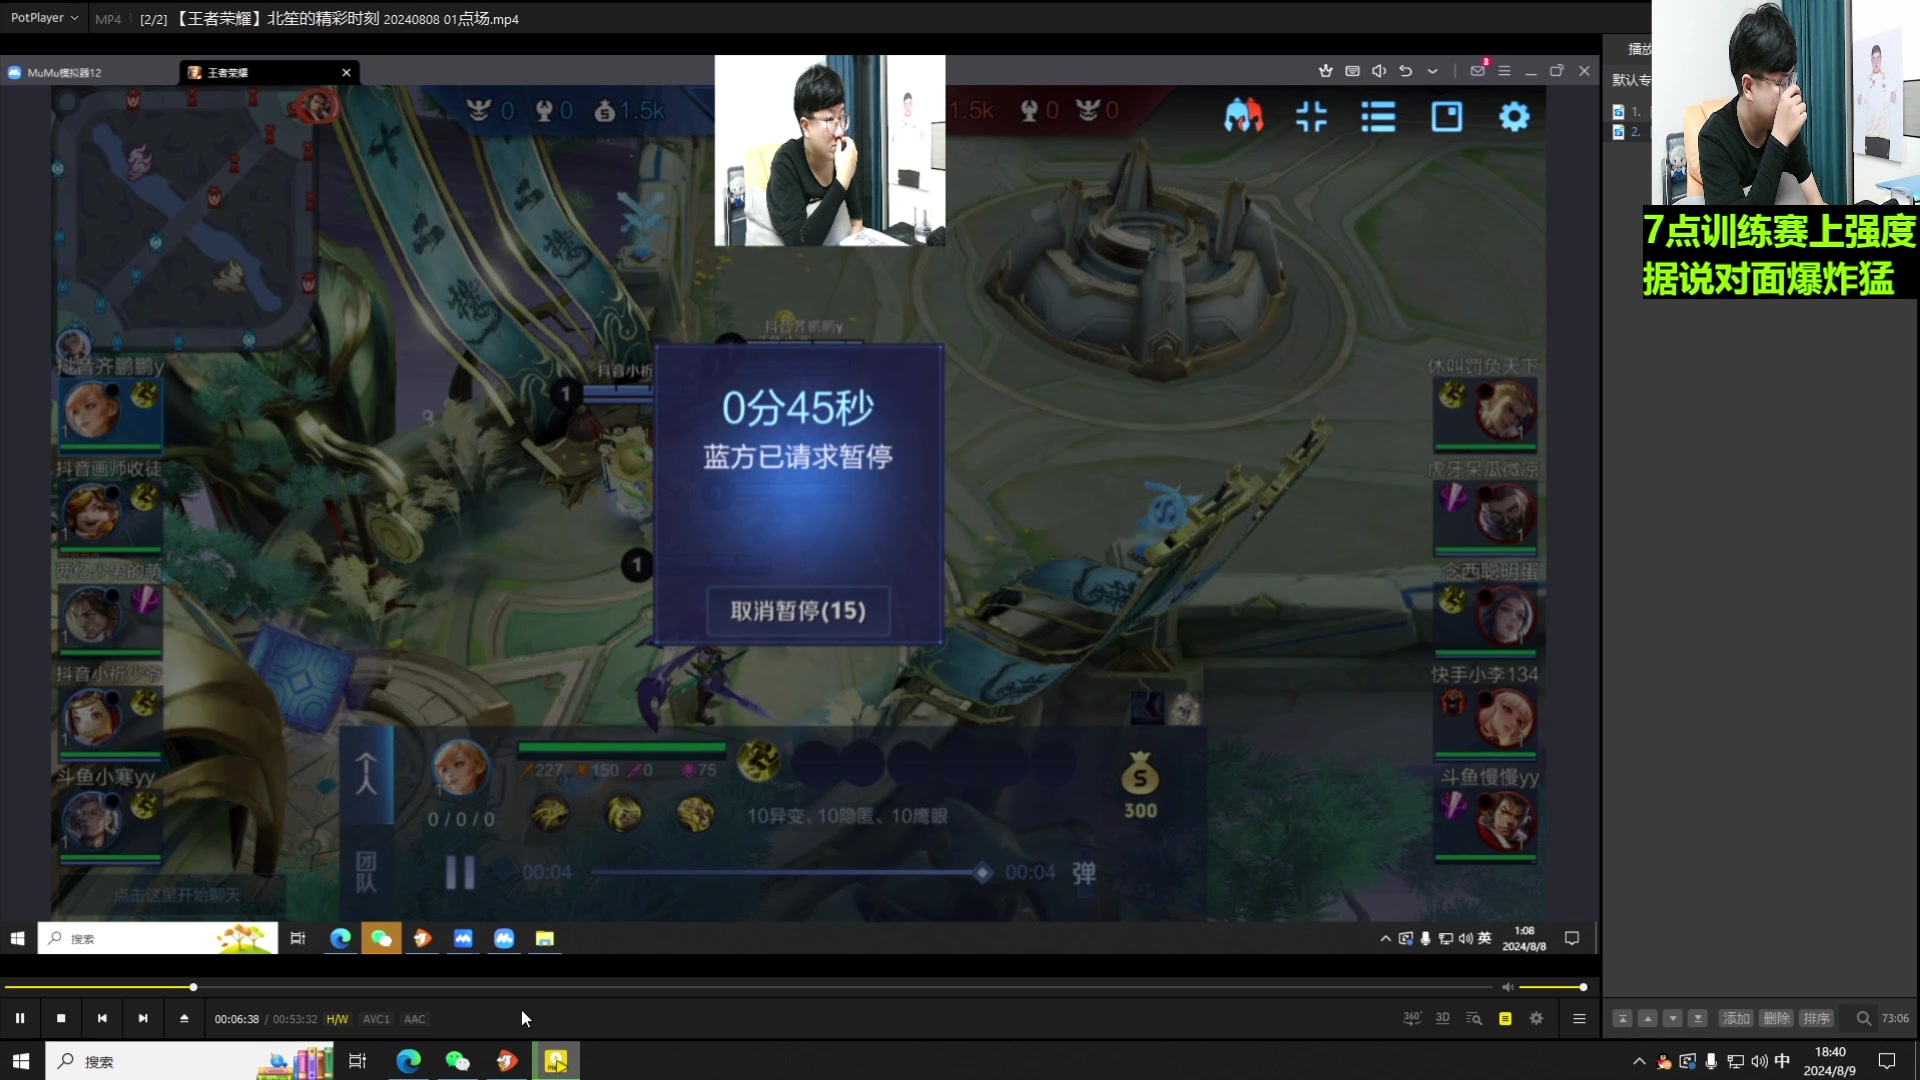Move playlist item to top

pyautogui.click(x=1623, y=1018)
